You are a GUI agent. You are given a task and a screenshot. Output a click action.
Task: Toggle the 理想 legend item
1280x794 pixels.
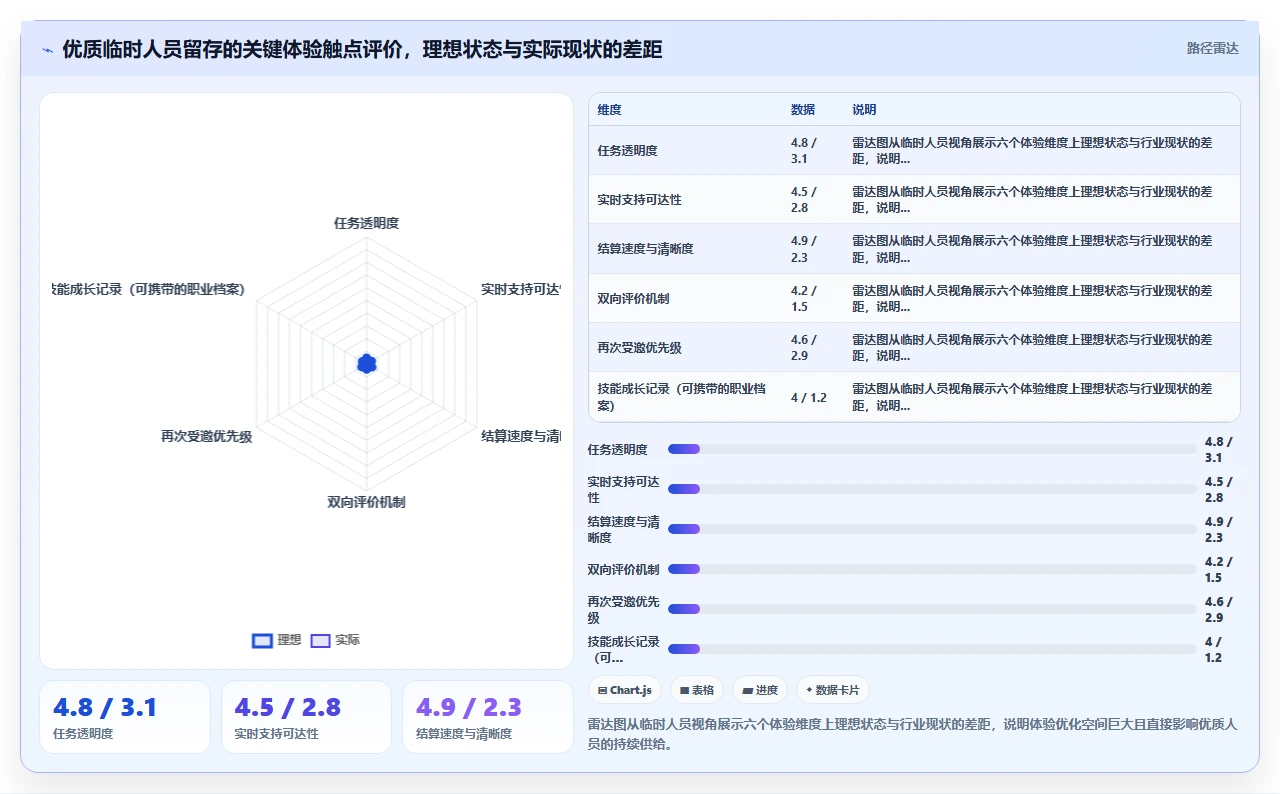coord(277,640)
